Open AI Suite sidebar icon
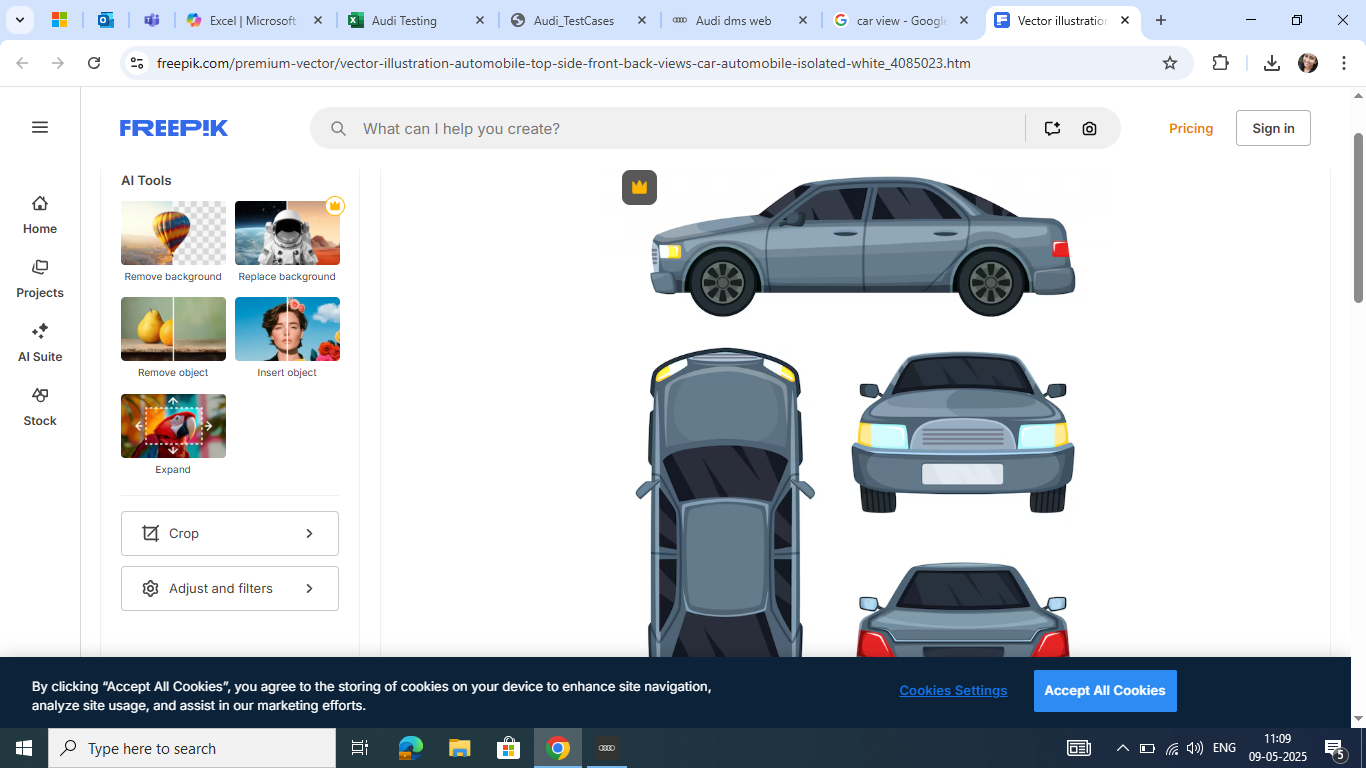This screenshot has height=768, width=1366. (x=40, y=342)
